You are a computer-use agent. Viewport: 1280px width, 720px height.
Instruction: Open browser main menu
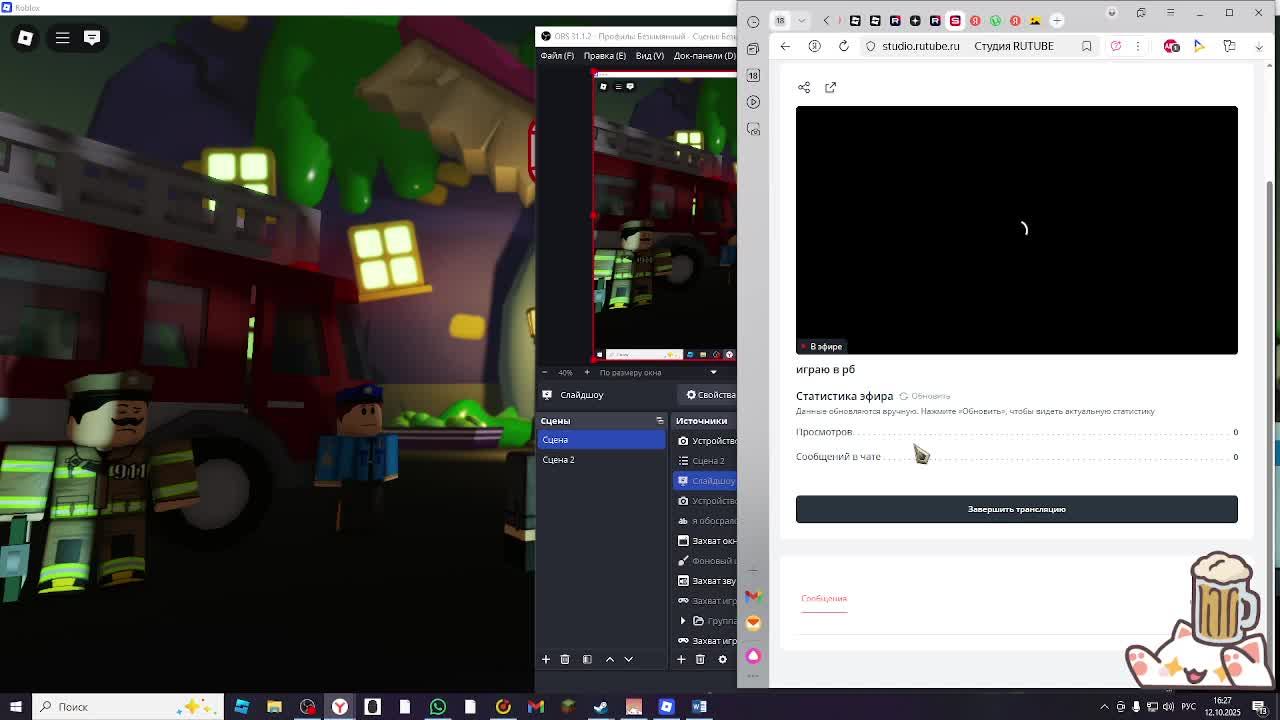click(x=1170, y=13)
